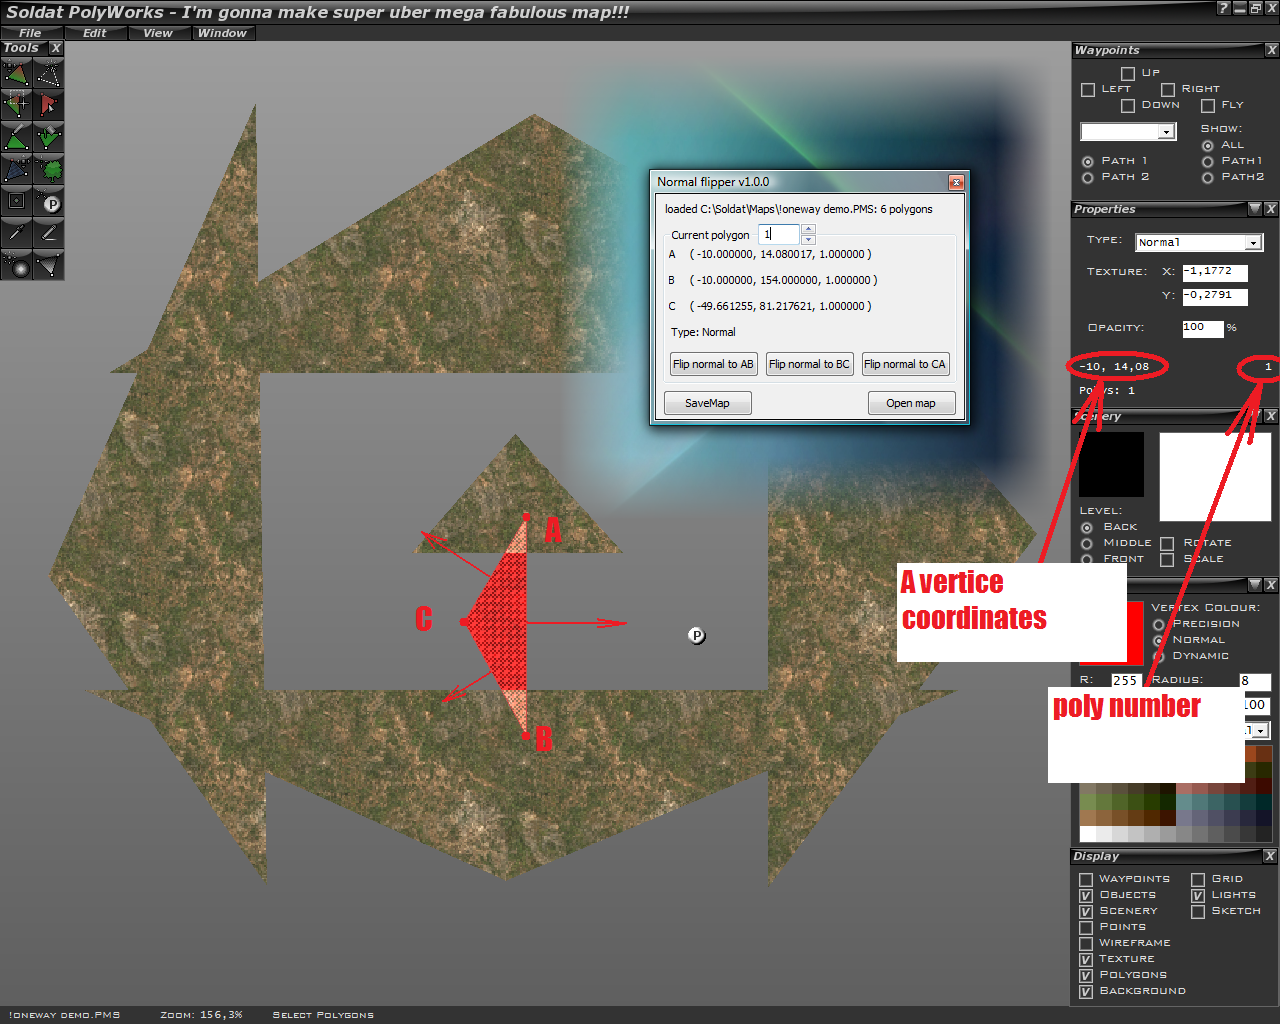This screenshot has height=1024, width=1280.
Task: Choose the Scenery placement tree tool
Action: [x=48, y=169]
